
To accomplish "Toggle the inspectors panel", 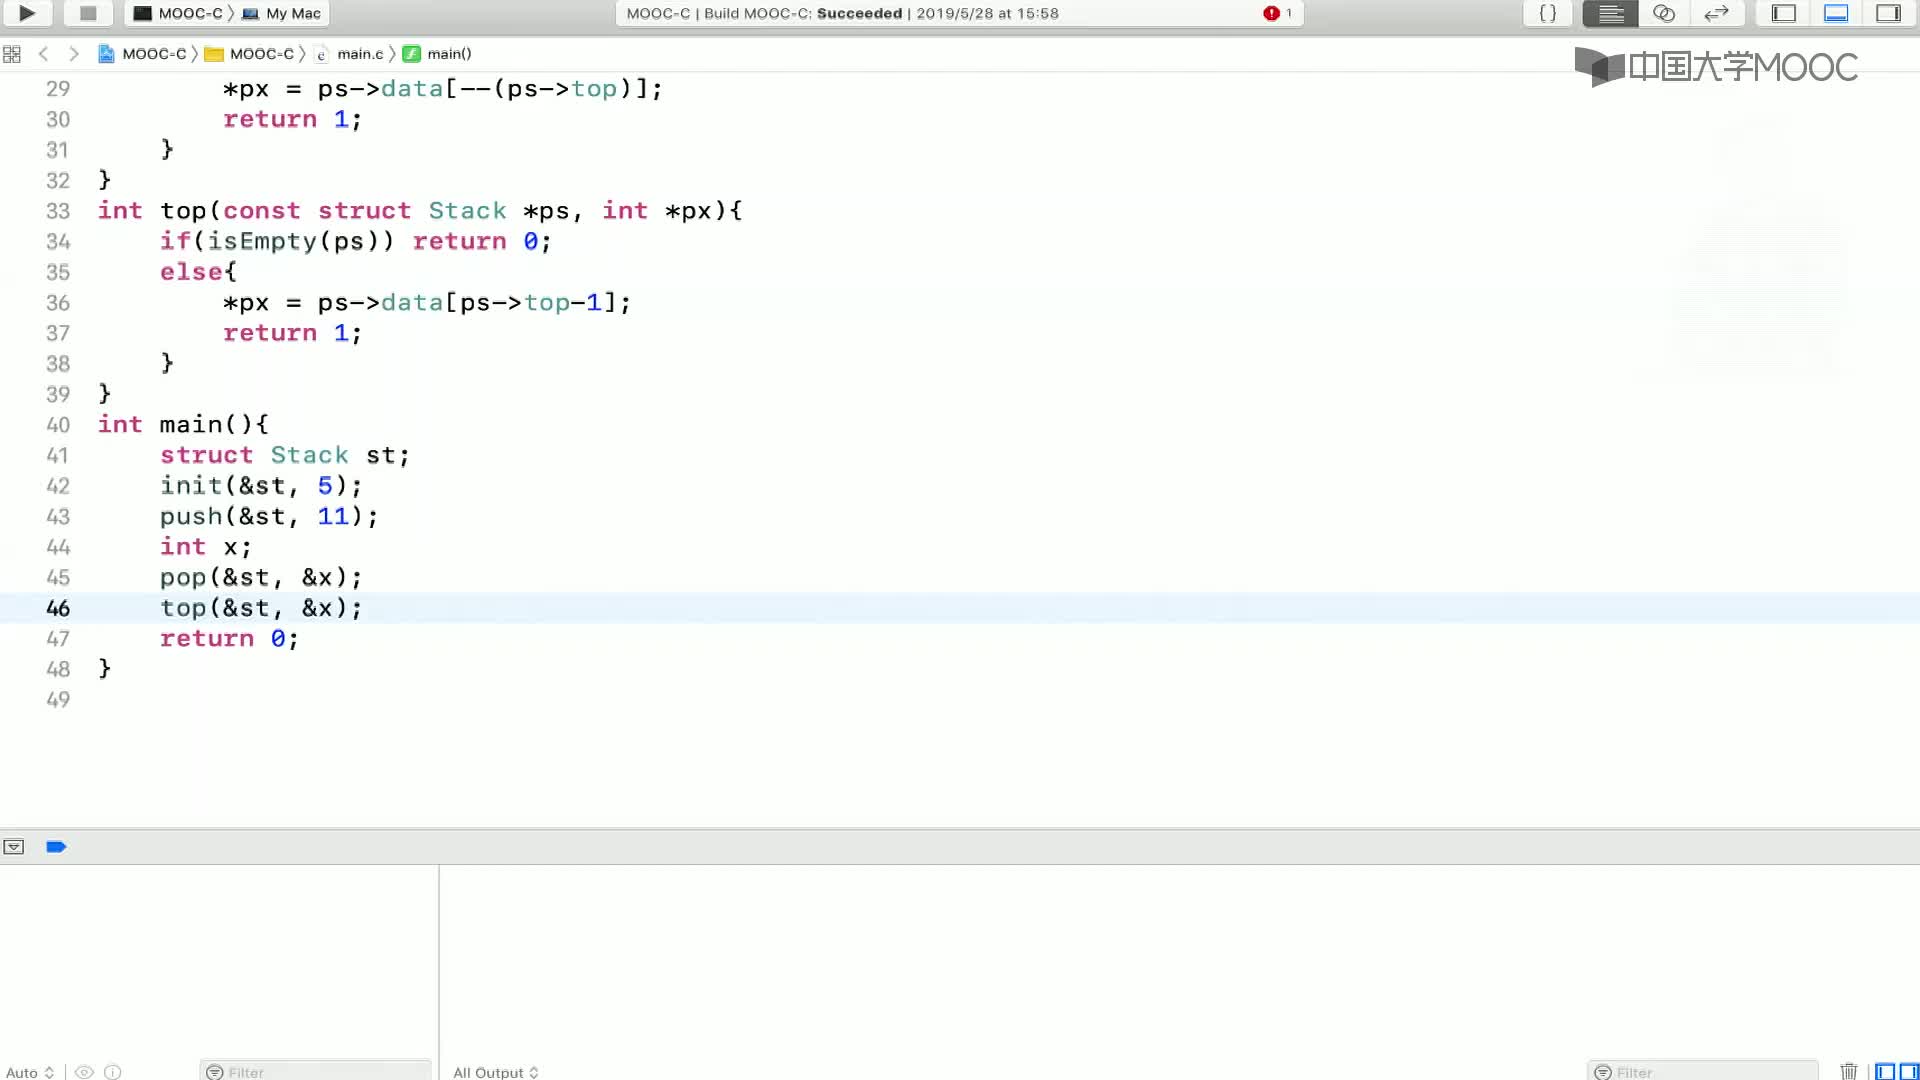I will (1888, 13).
